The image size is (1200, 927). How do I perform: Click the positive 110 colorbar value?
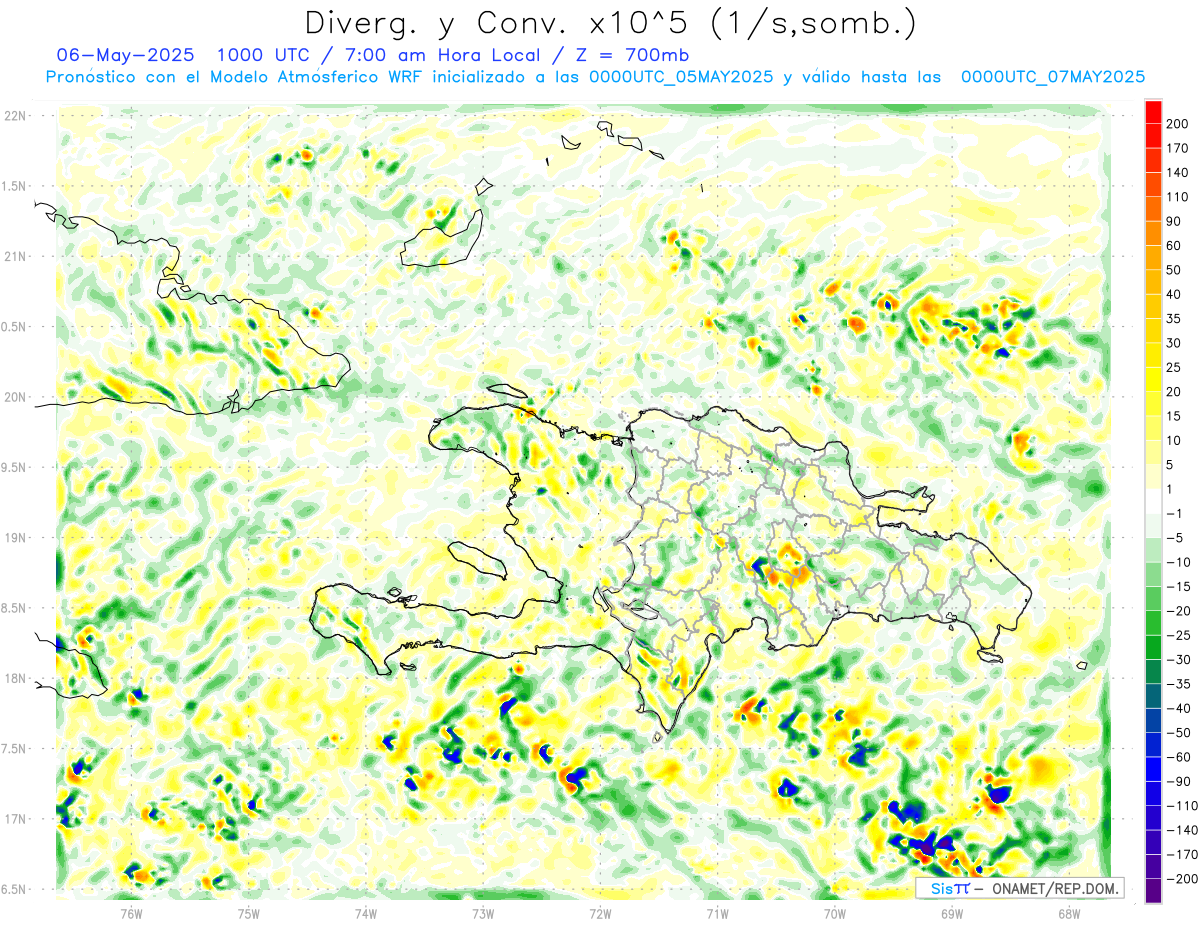(1179, 197)
